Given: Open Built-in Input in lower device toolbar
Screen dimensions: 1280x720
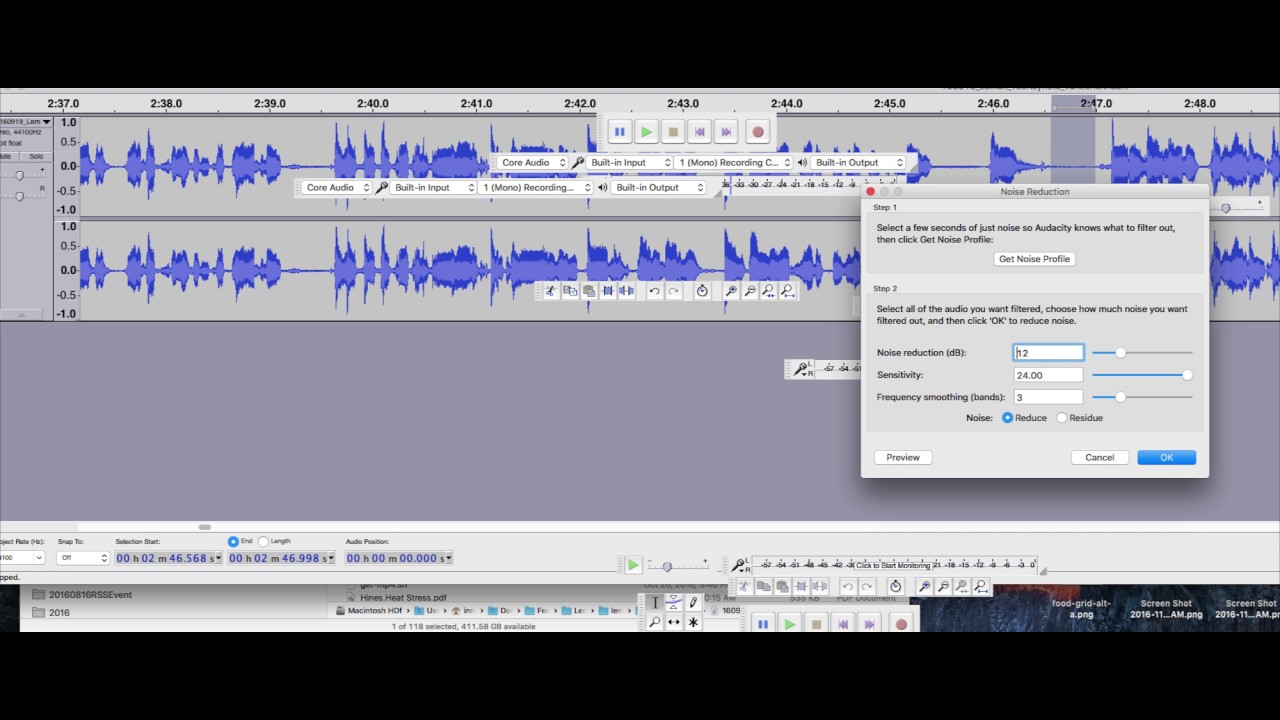Looking at the screenshot, I should click(433, 187).
